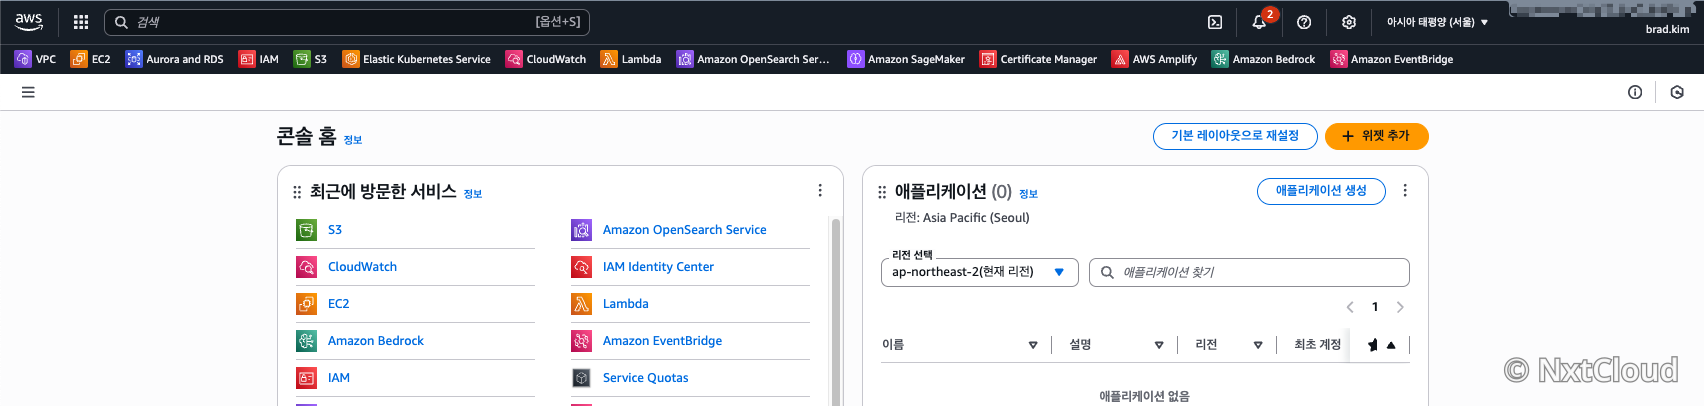1704x406 pixels.
Task: Click the drag handle of the recently visited widget
Action: tap(297, 192)
